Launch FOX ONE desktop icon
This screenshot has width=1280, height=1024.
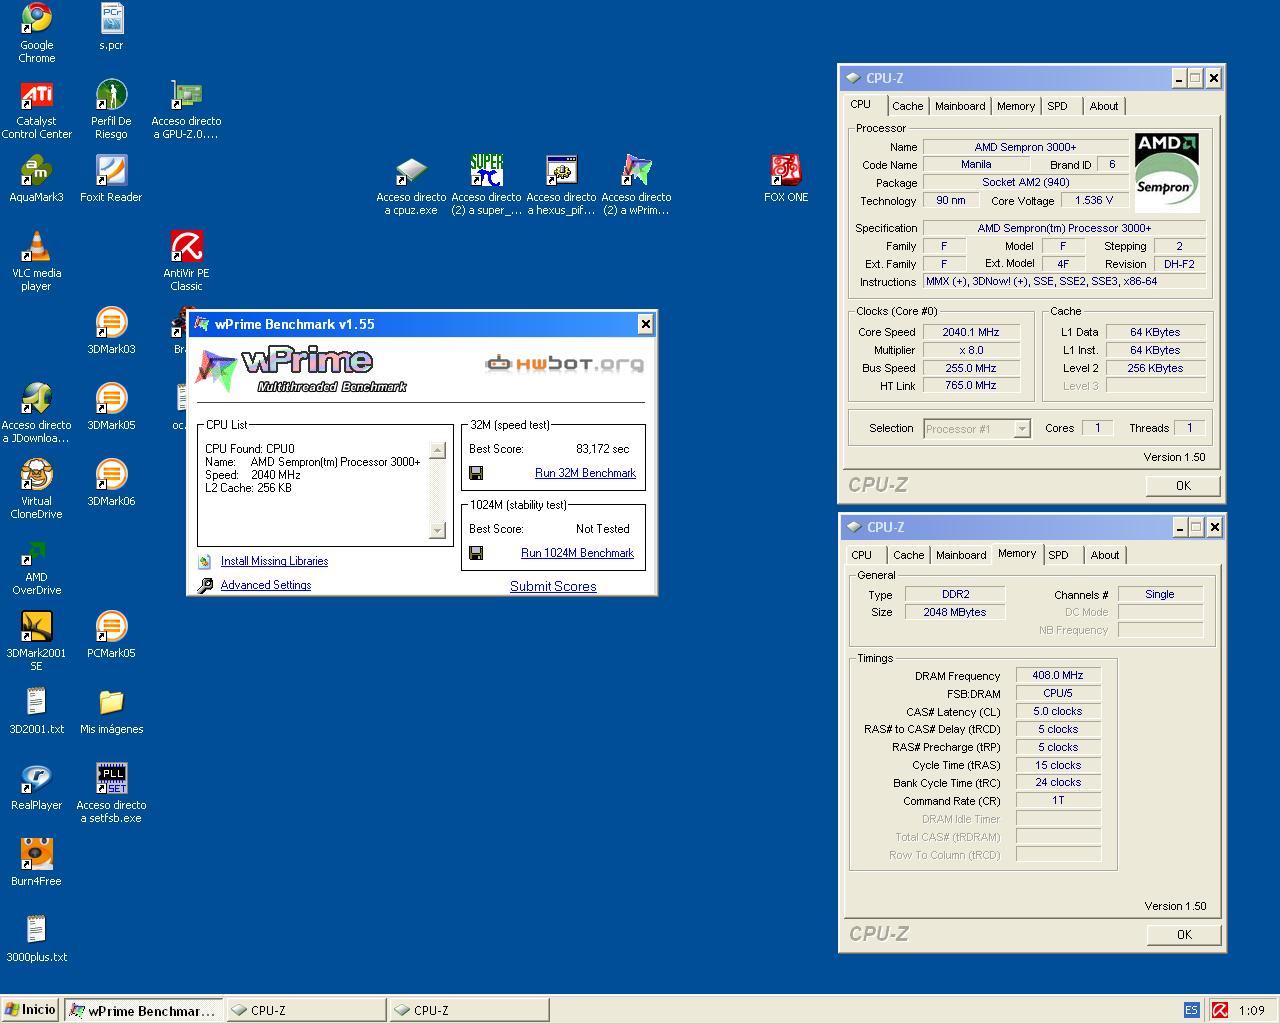(786, 170)
